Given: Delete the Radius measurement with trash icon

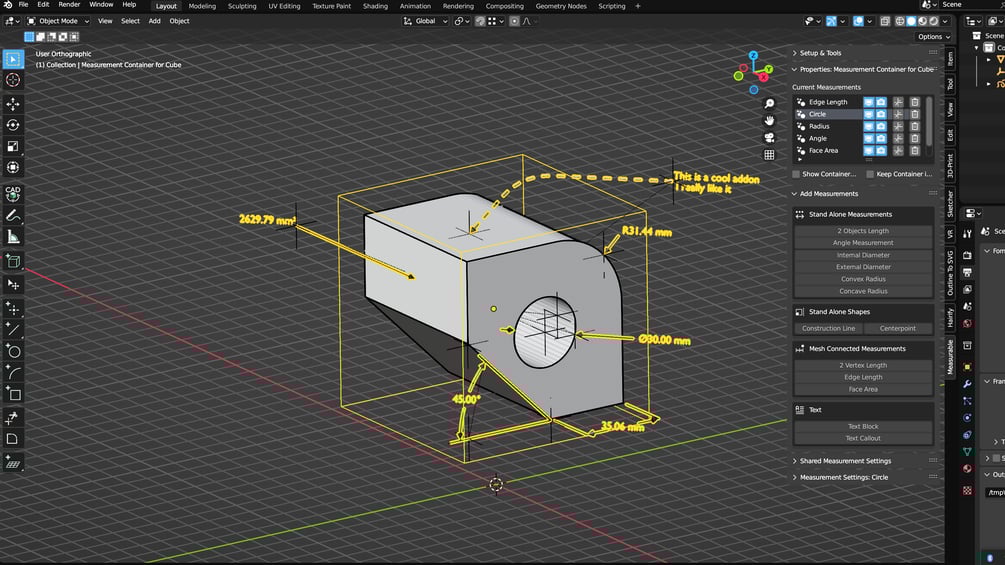Looking at the screenshot, I should (915, 126).
